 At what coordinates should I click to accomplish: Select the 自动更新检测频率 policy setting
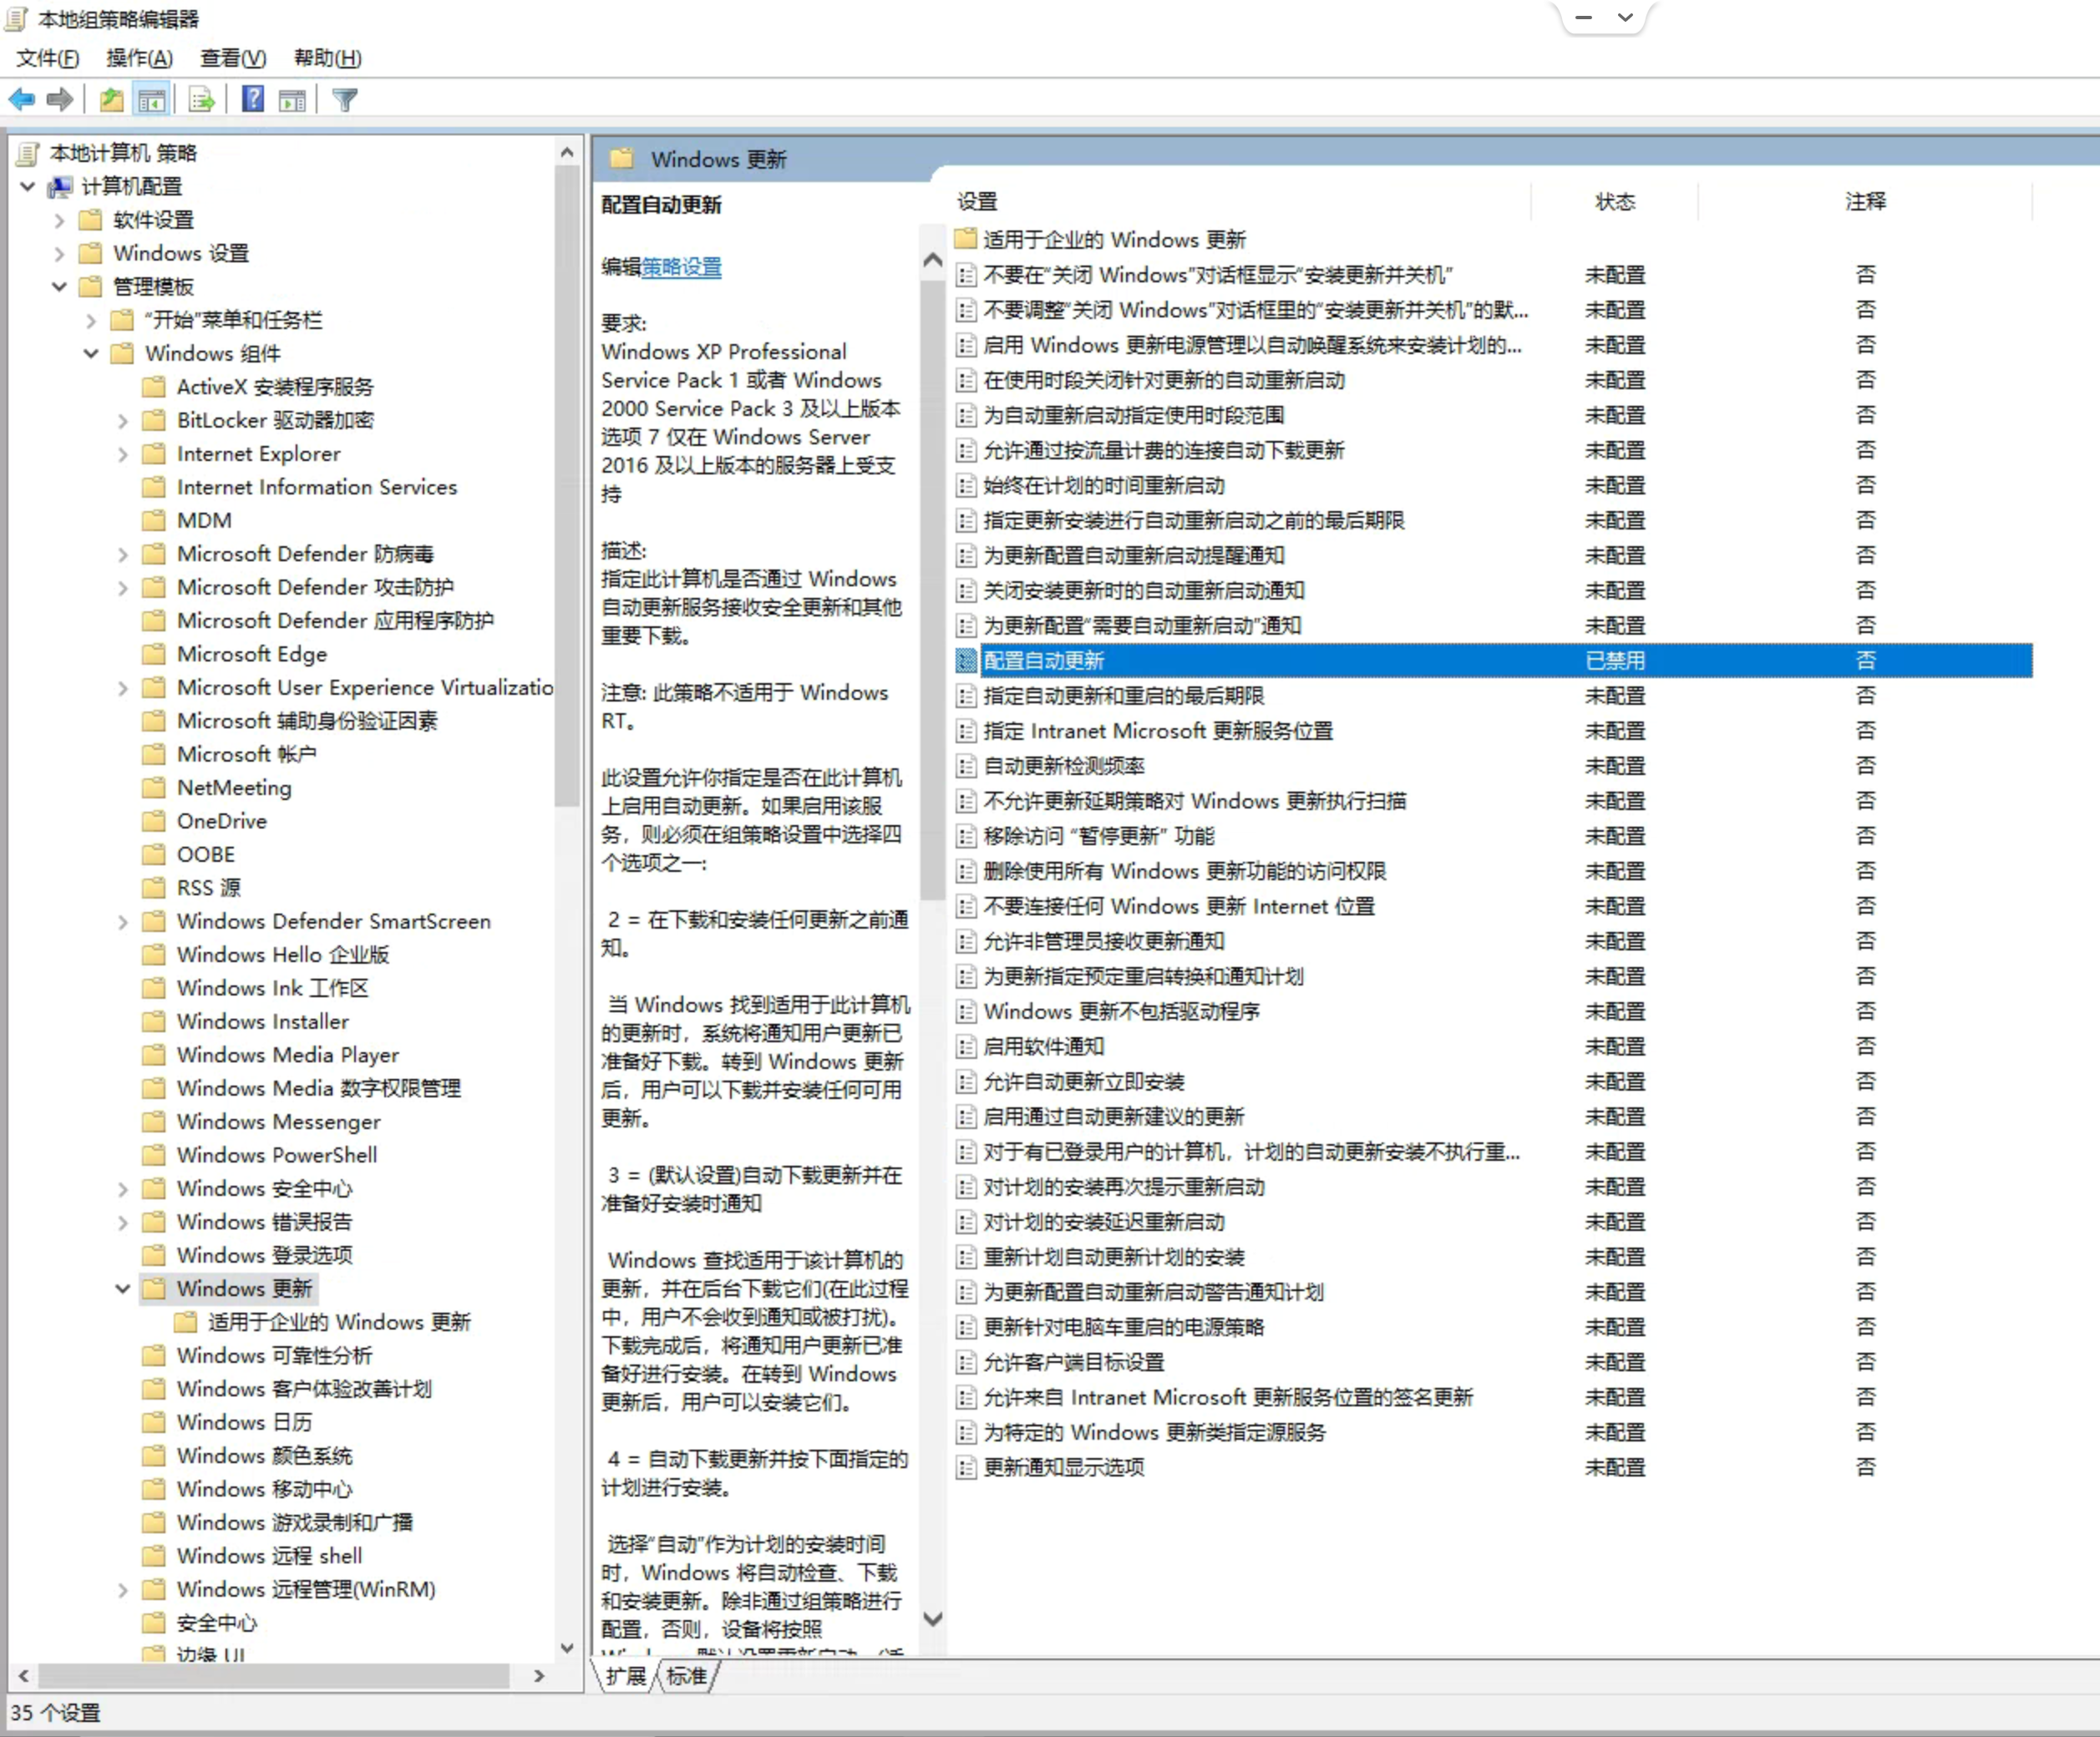pyautogui.click(x=1064, y=766)
